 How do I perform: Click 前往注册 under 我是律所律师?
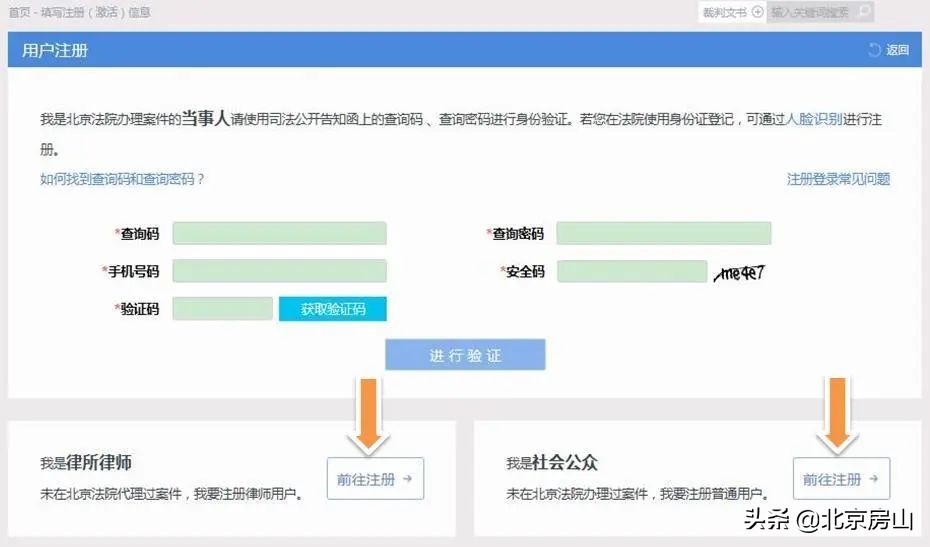tap(375, 478)
